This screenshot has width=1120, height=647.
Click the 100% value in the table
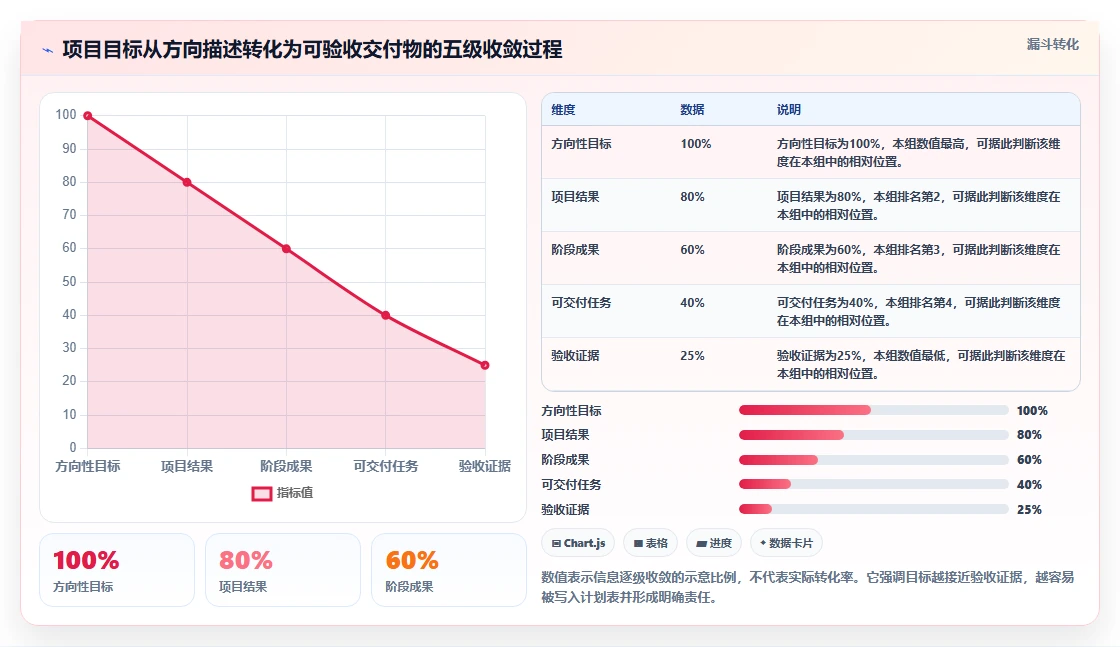click(696, 144)
